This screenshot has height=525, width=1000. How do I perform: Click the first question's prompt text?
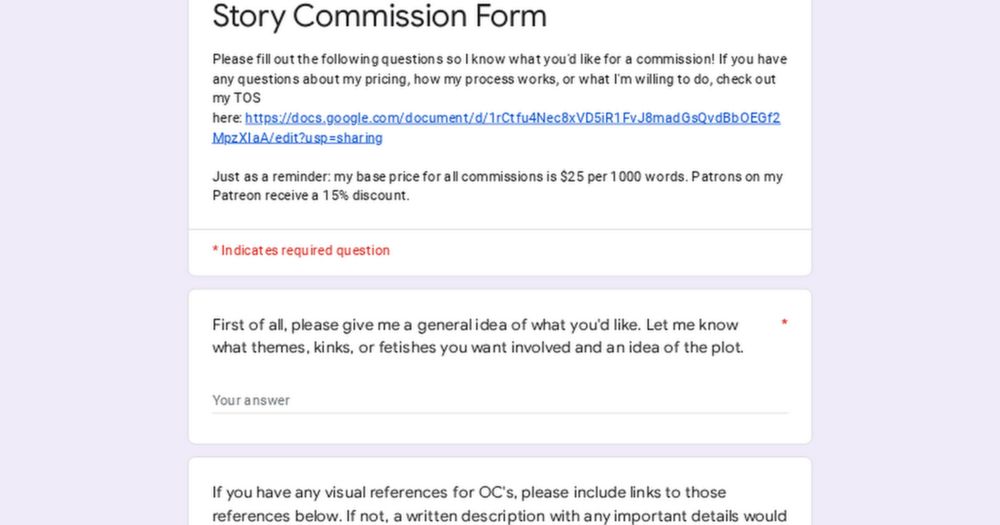(478, 336)
